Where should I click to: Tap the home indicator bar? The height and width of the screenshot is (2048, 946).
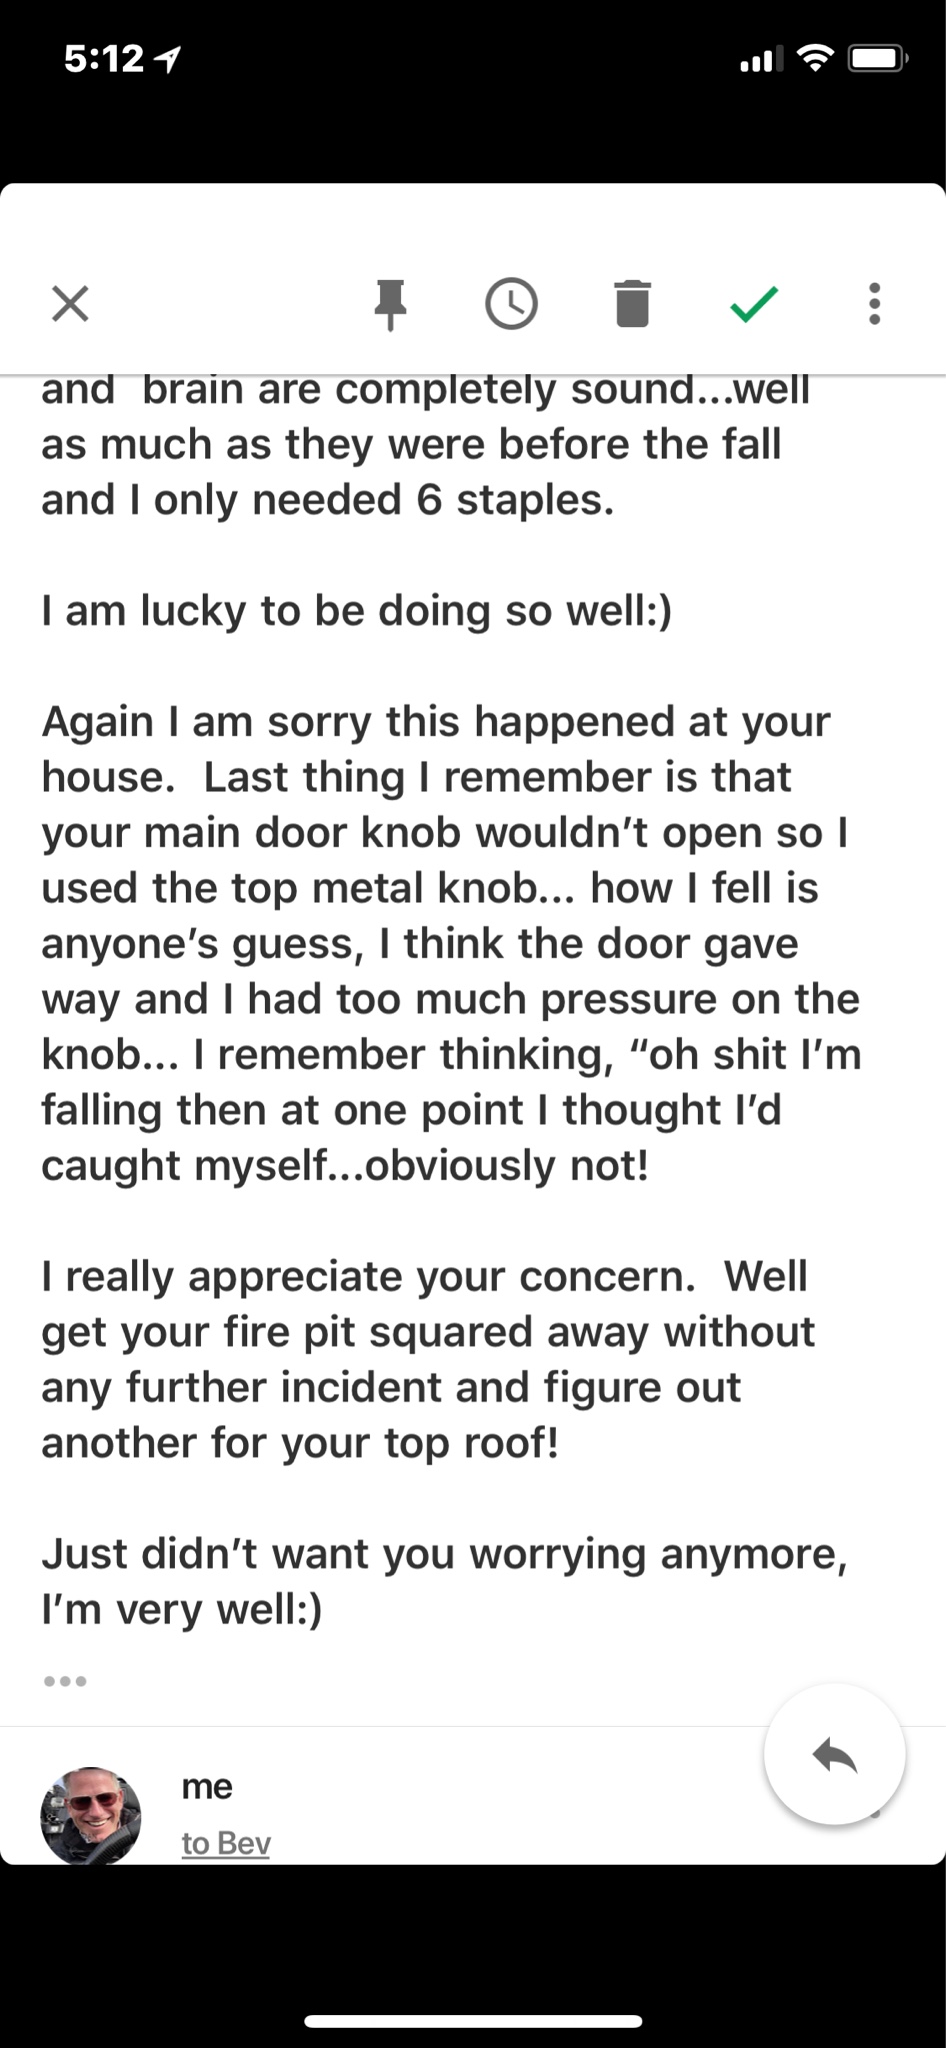click(473, 2021)
